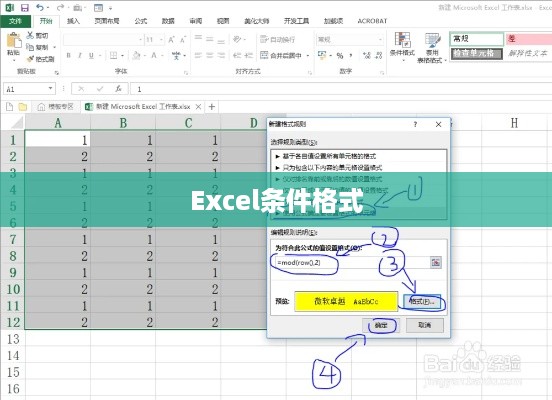552x400 pixels.
Task: Click Format as Table (套用表格格式) icon
Action: click(432, 40)
